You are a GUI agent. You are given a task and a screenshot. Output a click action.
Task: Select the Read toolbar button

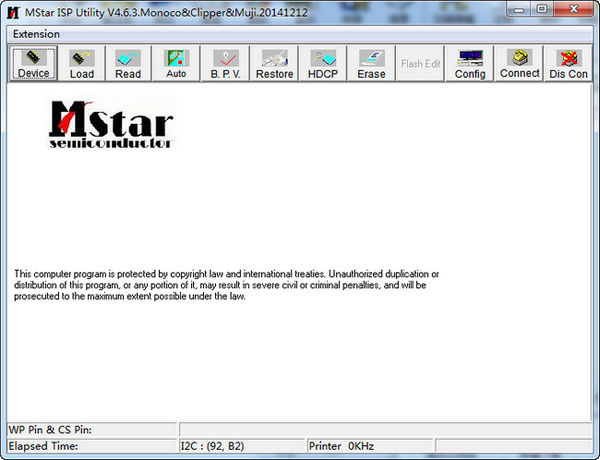(128, 64)
